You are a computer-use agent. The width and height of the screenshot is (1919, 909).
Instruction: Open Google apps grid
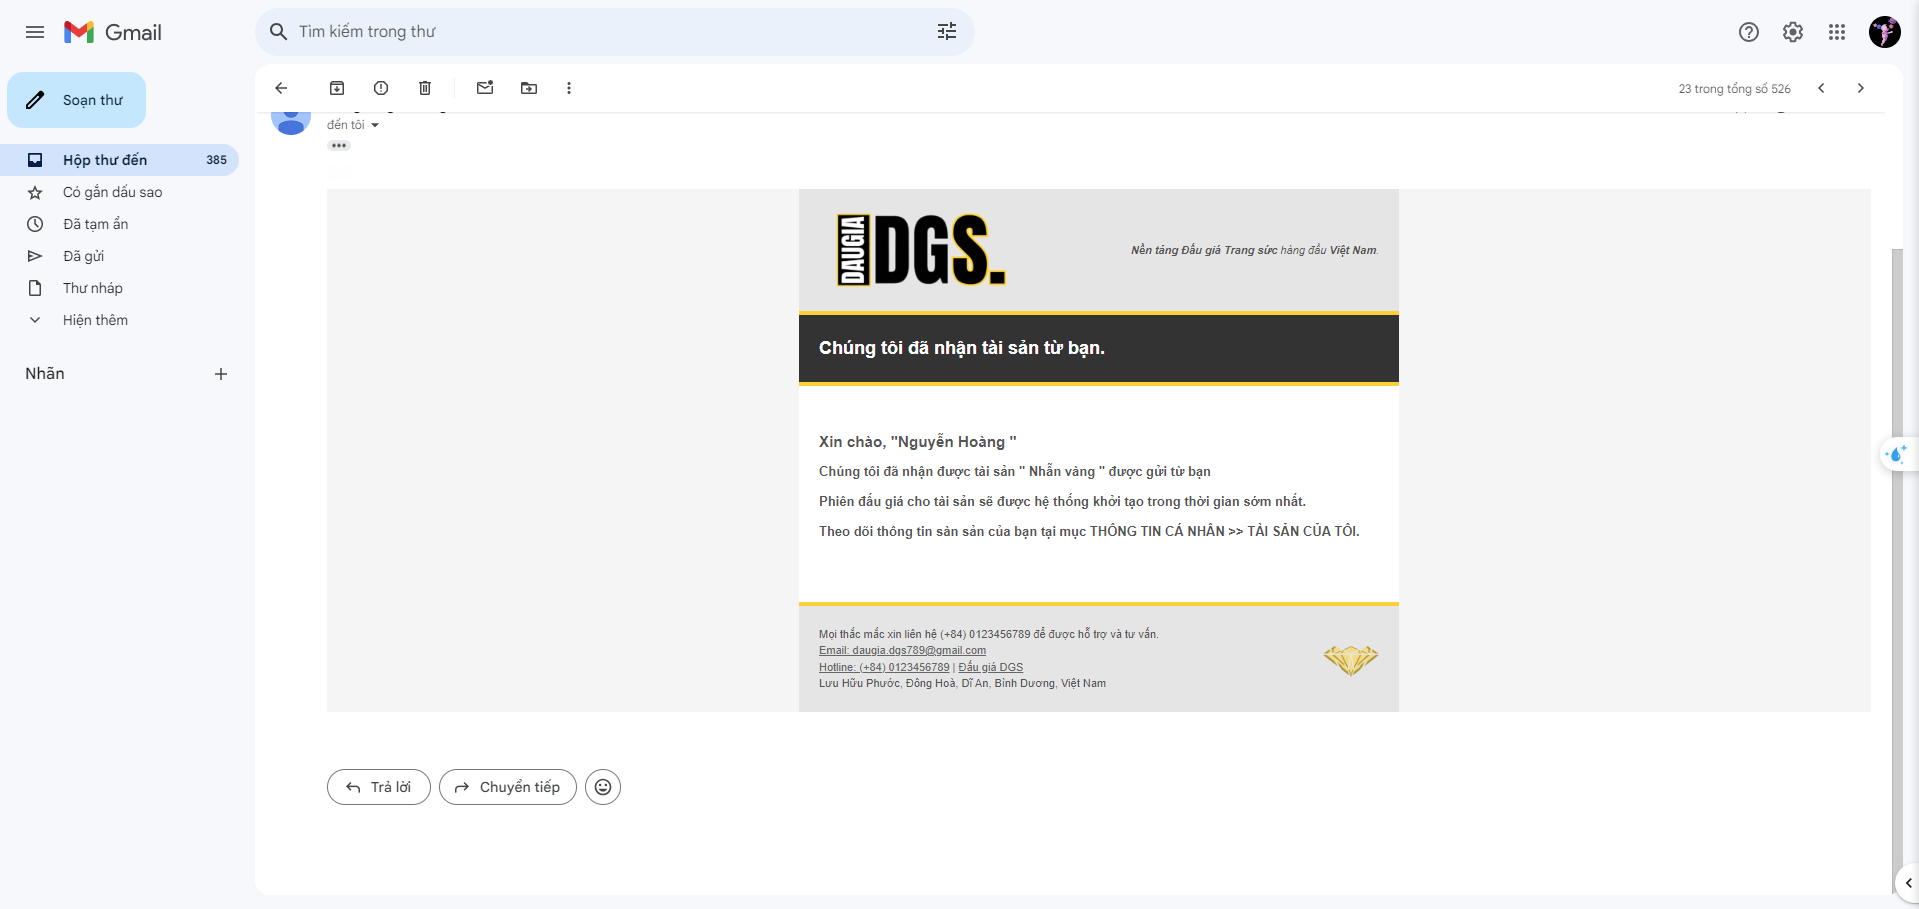(1837, 32)
